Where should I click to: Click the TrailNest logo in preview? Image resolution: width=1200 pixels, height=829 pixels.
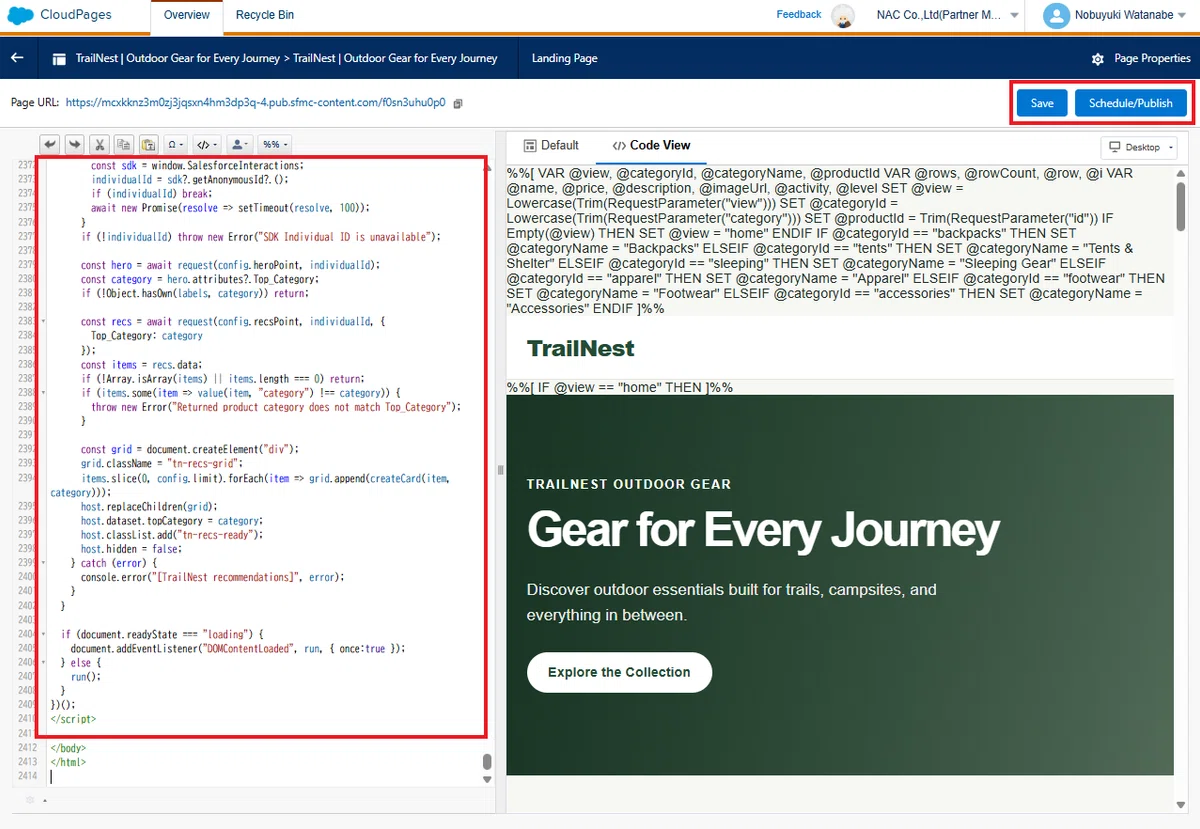click(580, 348)
